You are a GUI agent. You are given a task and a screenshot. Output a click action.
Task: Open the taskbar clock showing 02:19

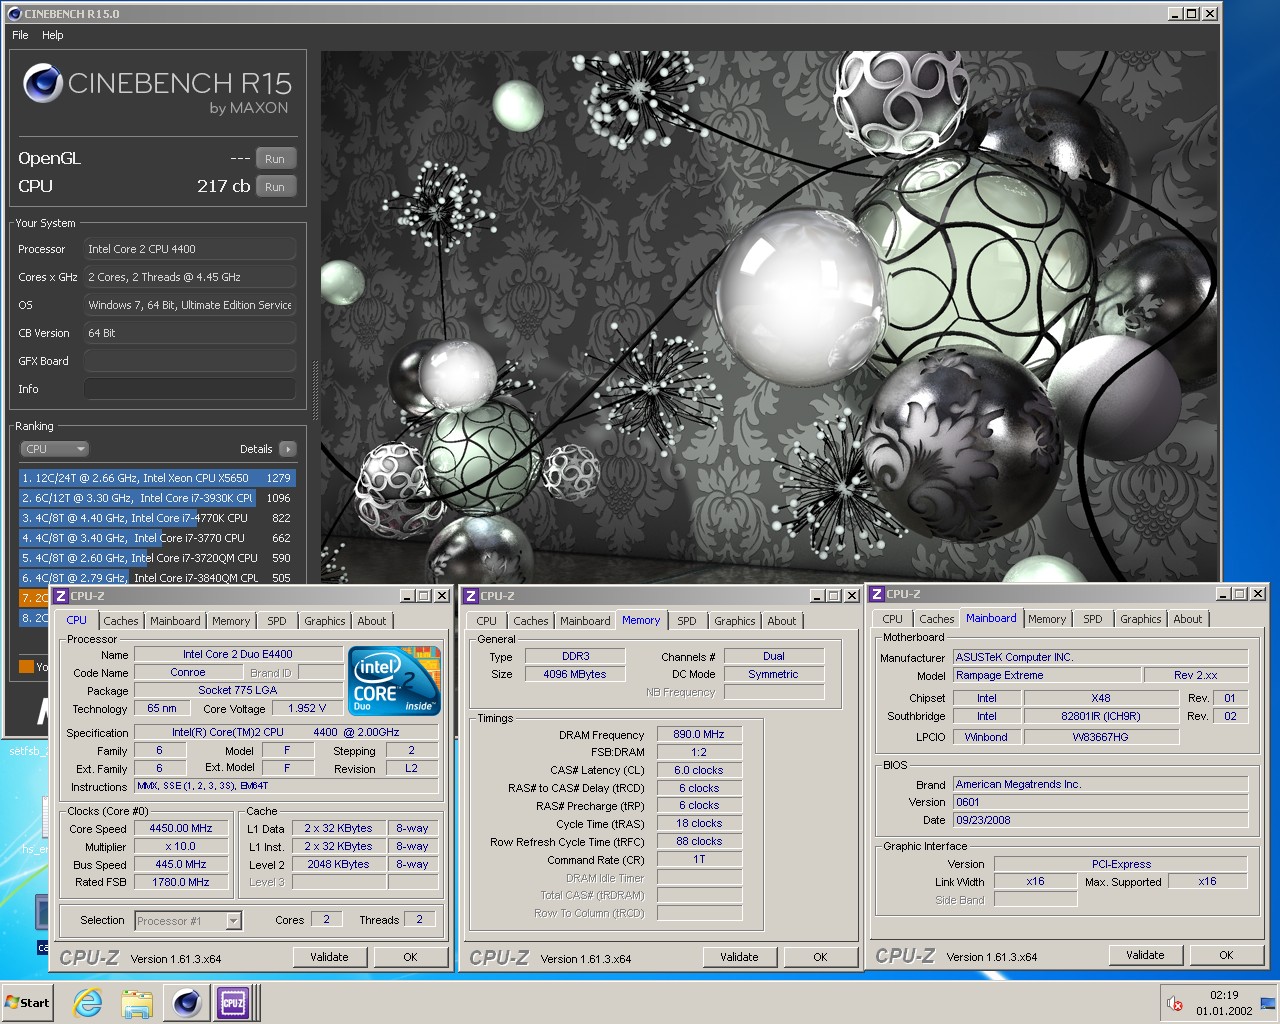(1224, 1003)
